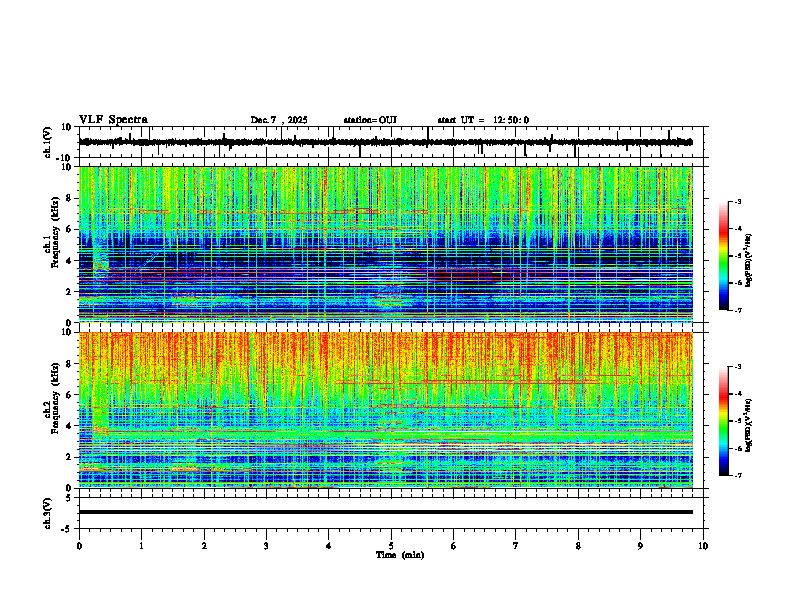Click the "8" tick on the time axis
Image resolution: width=792 pixels, height=612 pixels.
coord(578,546)
